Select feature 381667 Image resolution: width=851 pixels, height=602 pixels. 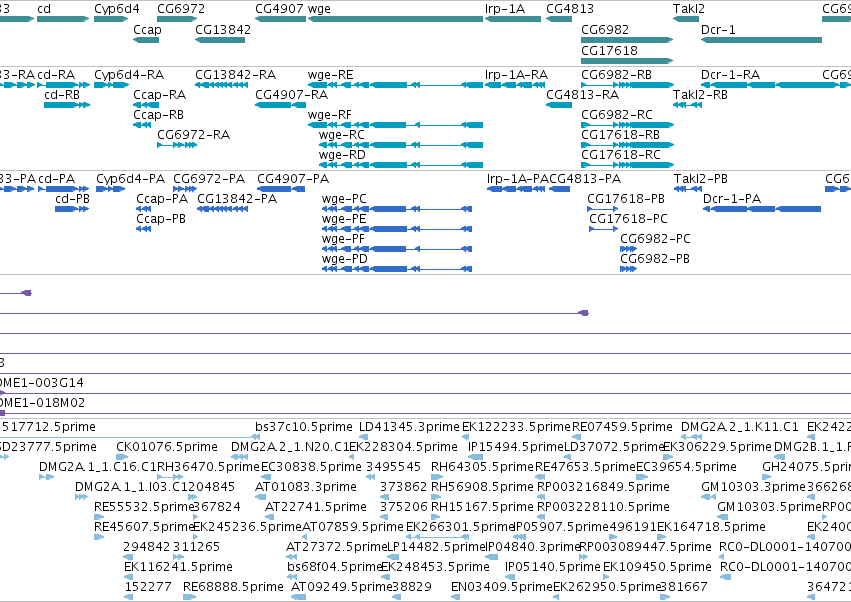pyautogui.click(x=684, y=587)
